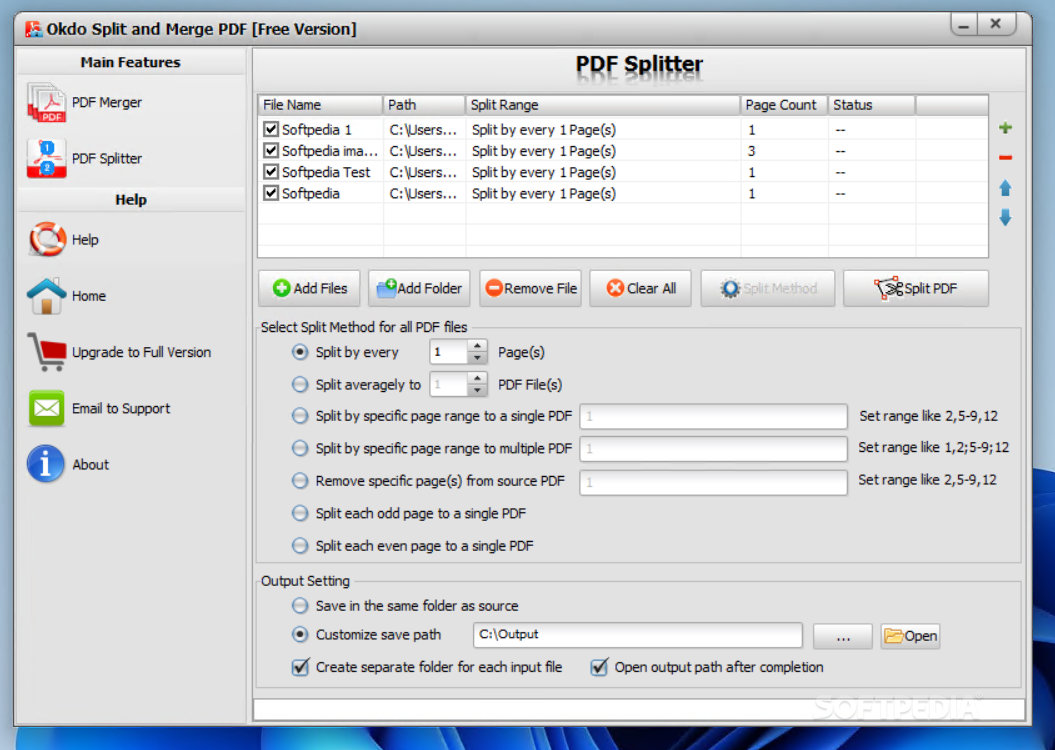The image size is (1055, 750).
Task: Select Customize save path radio button
Action: click(300, 634)
